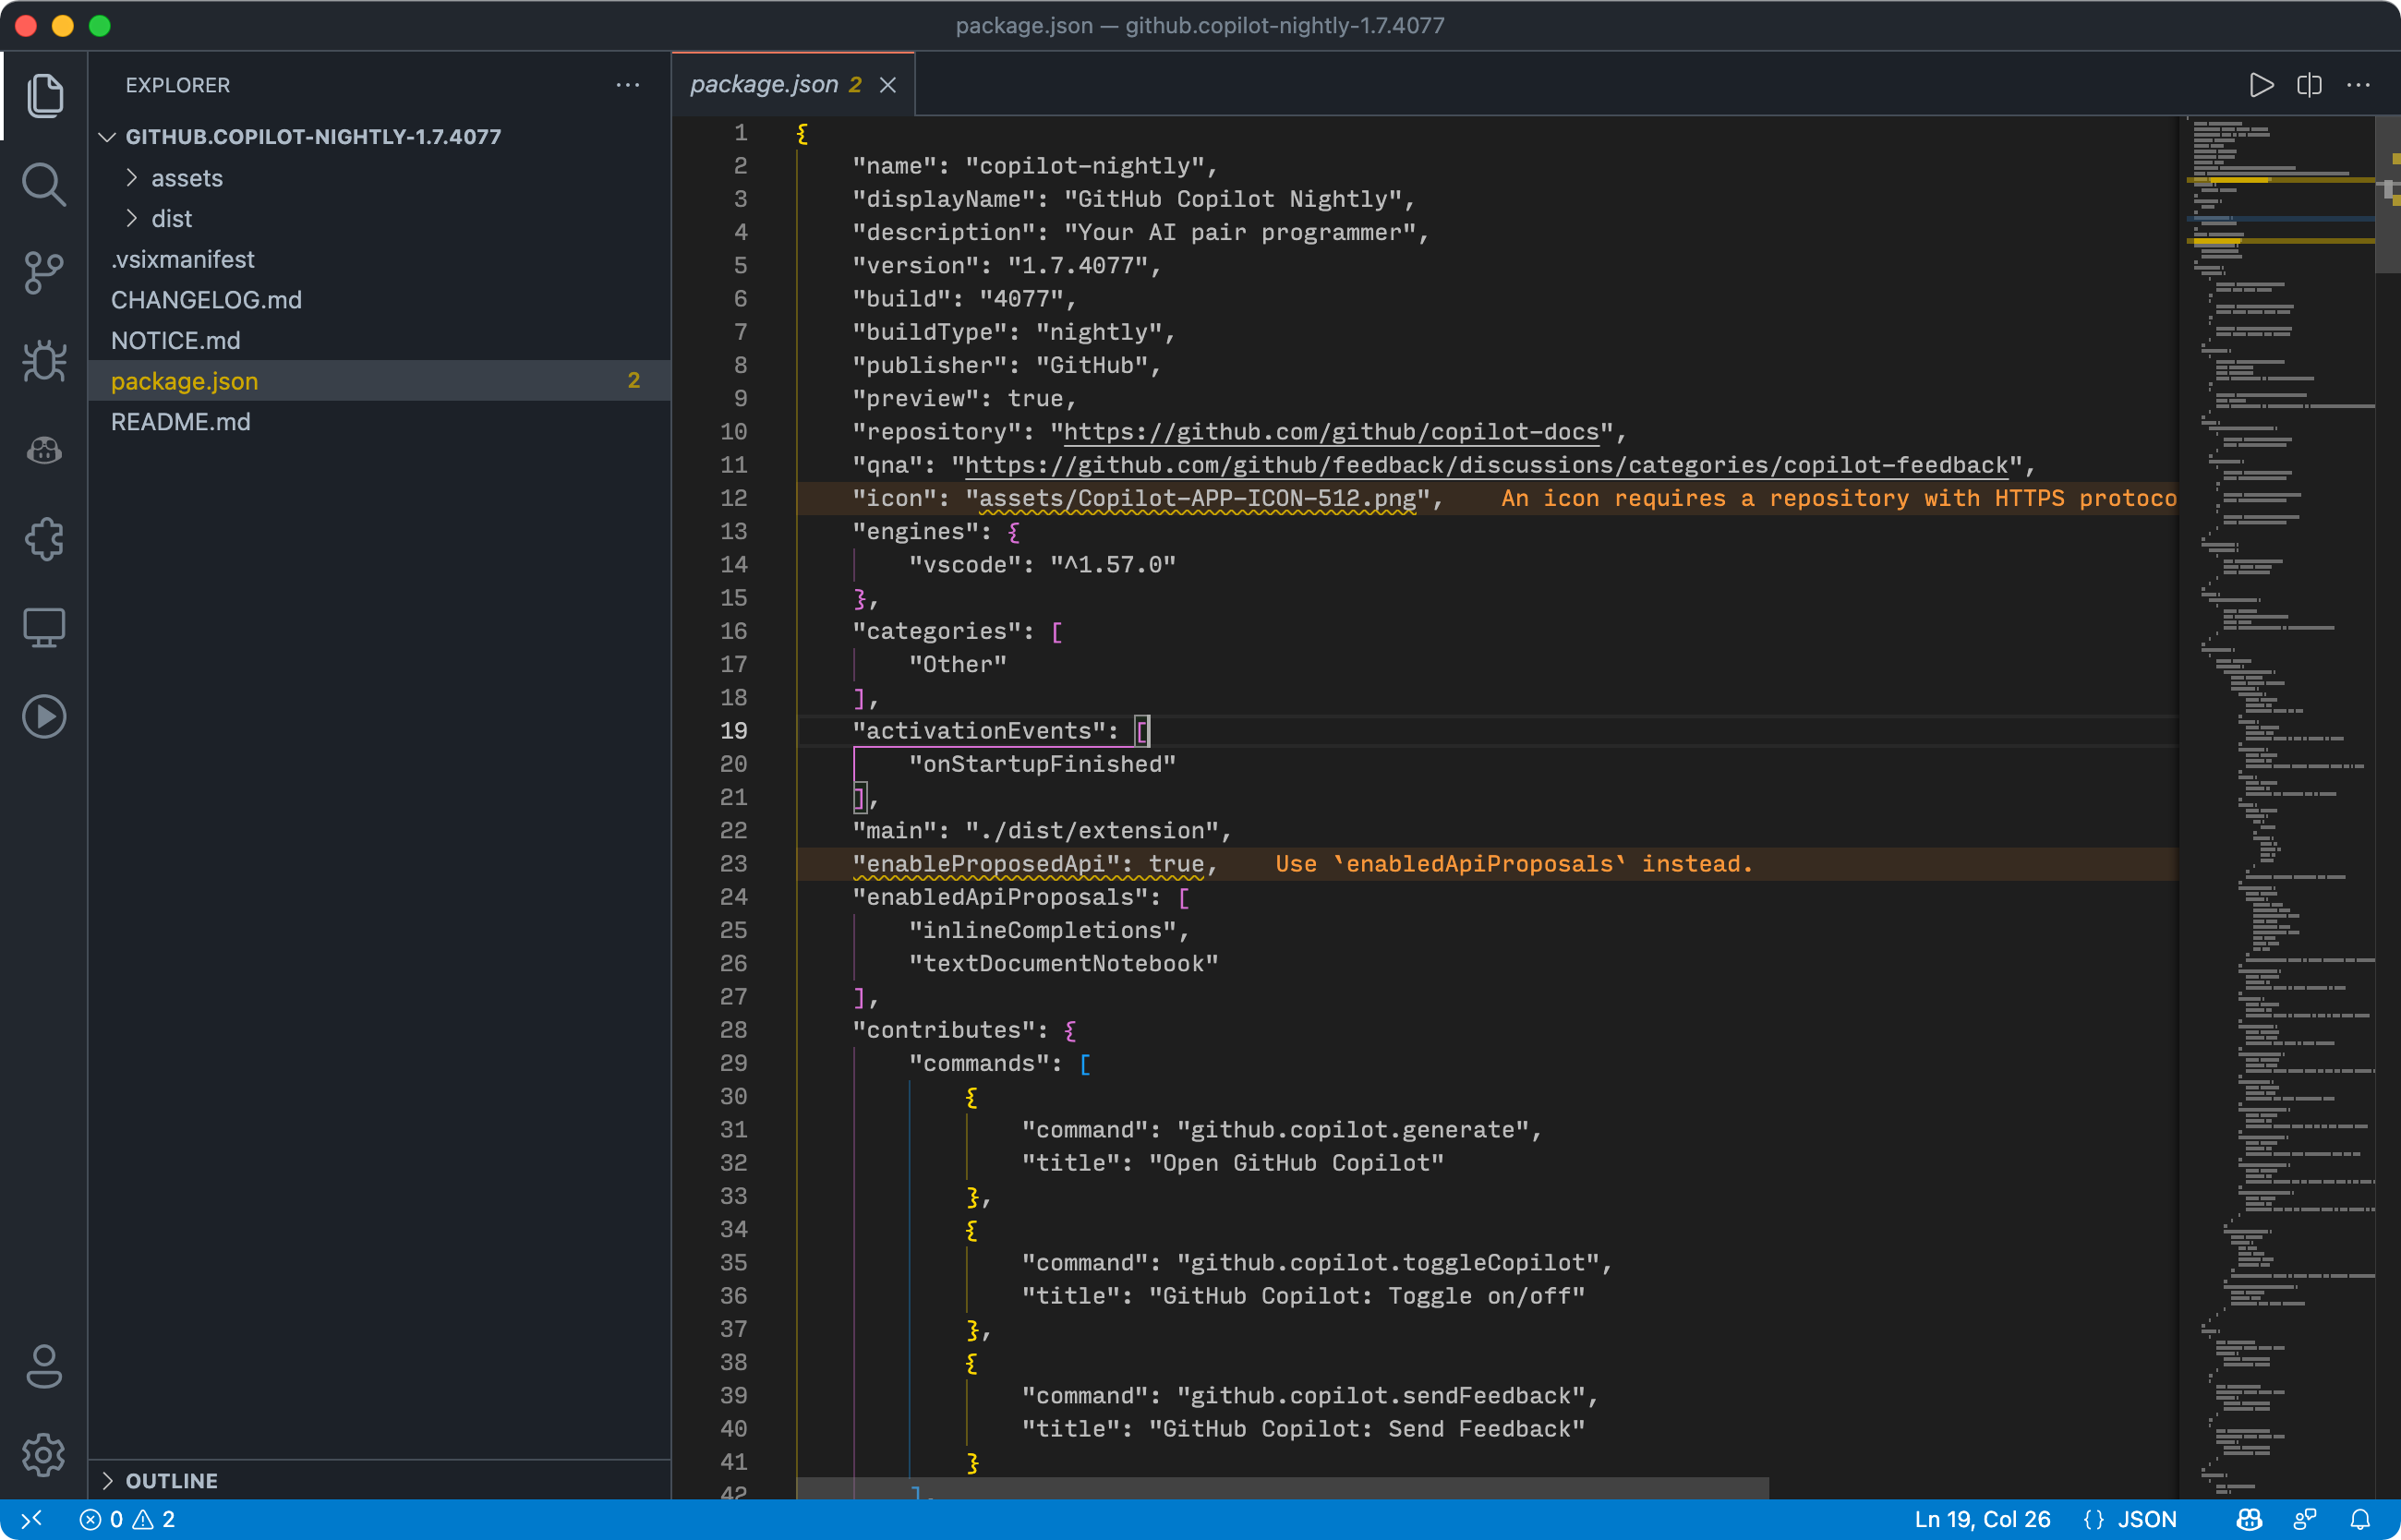Screen dimensions: 2401x1540
Task: Open the Source Control view
Action: tap(44, 272)
